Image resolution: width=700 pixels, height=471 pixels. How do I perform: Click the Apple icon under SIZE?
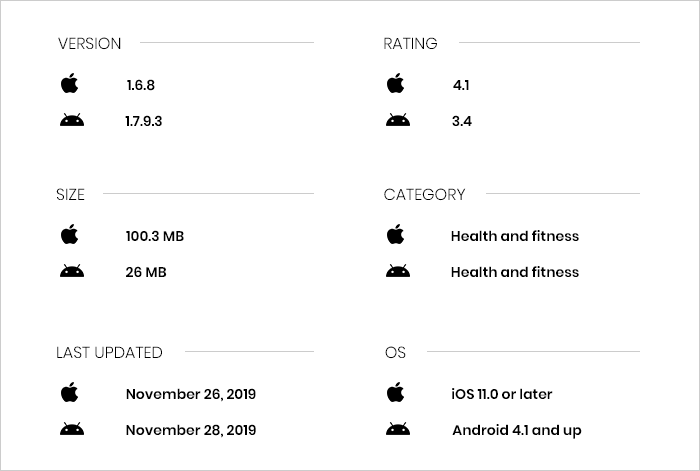[x=69, y=235]
